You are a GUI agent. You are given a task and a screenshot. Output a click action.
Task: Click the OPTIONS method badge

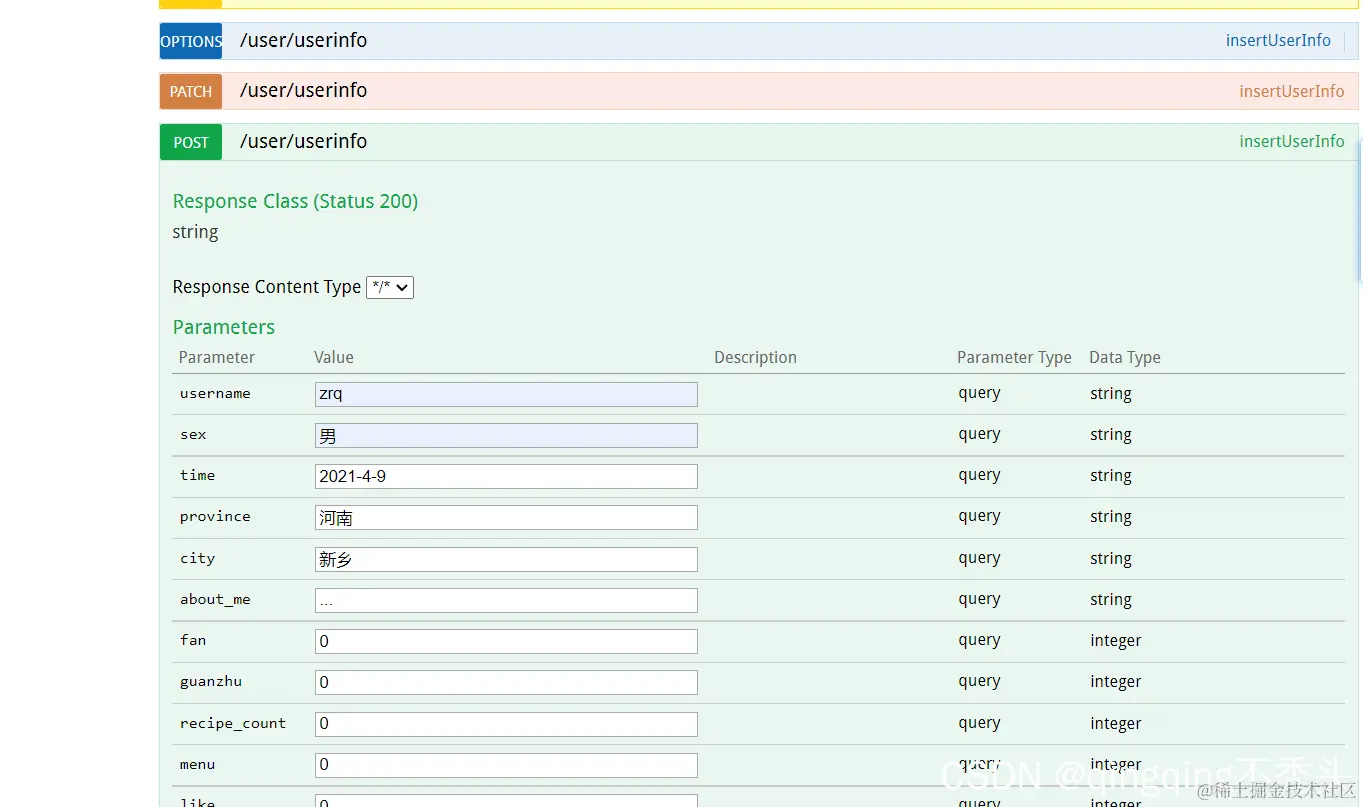(191, 41)
